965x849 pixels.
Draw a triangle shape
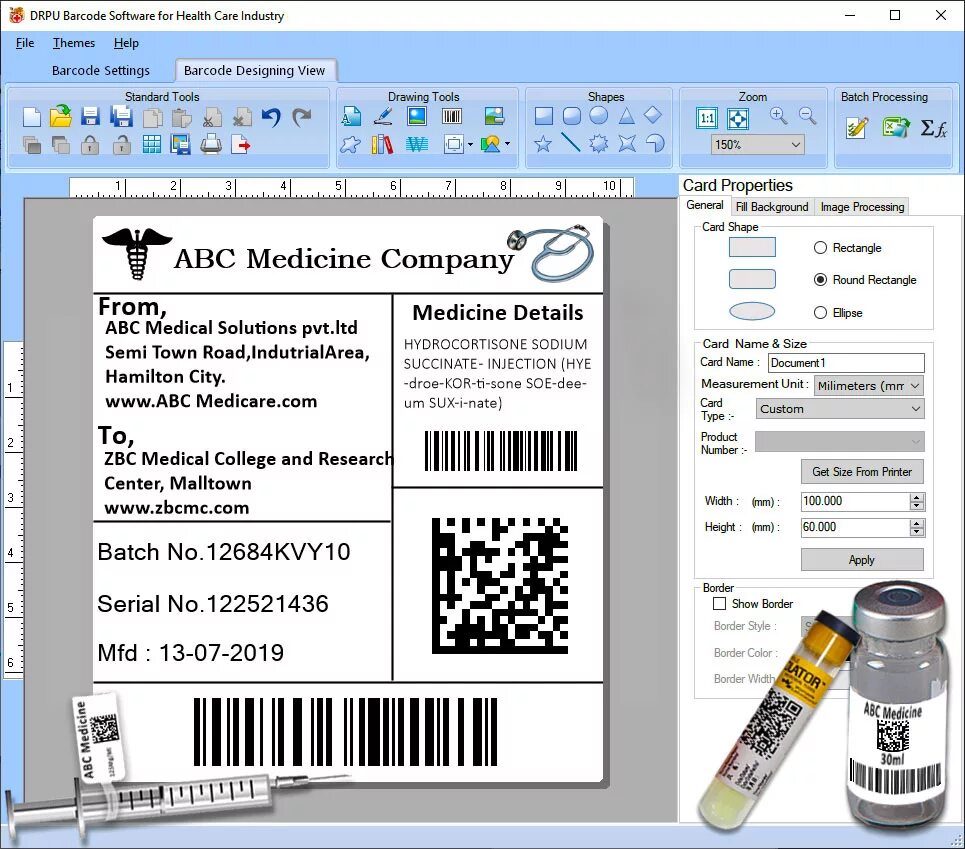627,115
